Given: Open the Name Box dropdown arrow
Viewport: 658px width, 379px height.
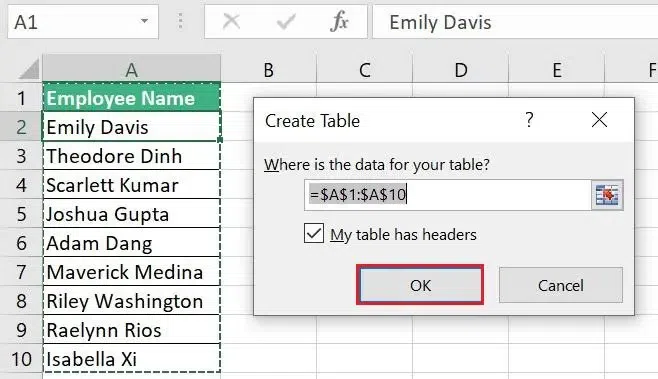Looking at the screenshot, I should point(144,21).
